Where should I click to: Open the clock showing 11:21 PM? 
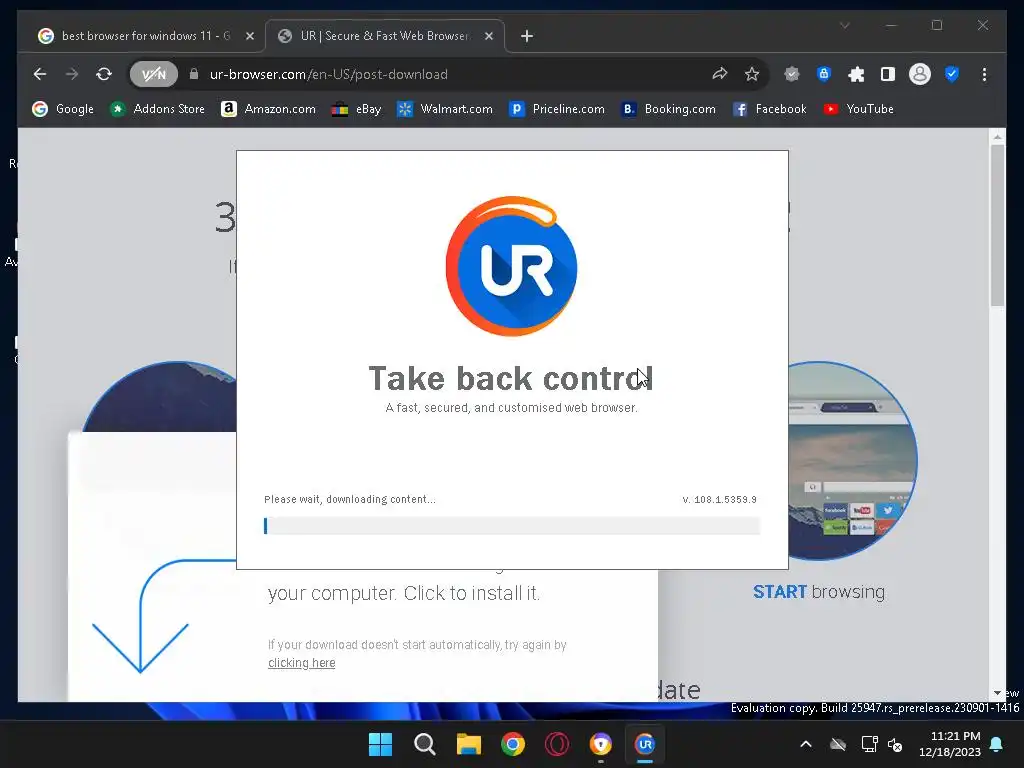pos(950,744)
